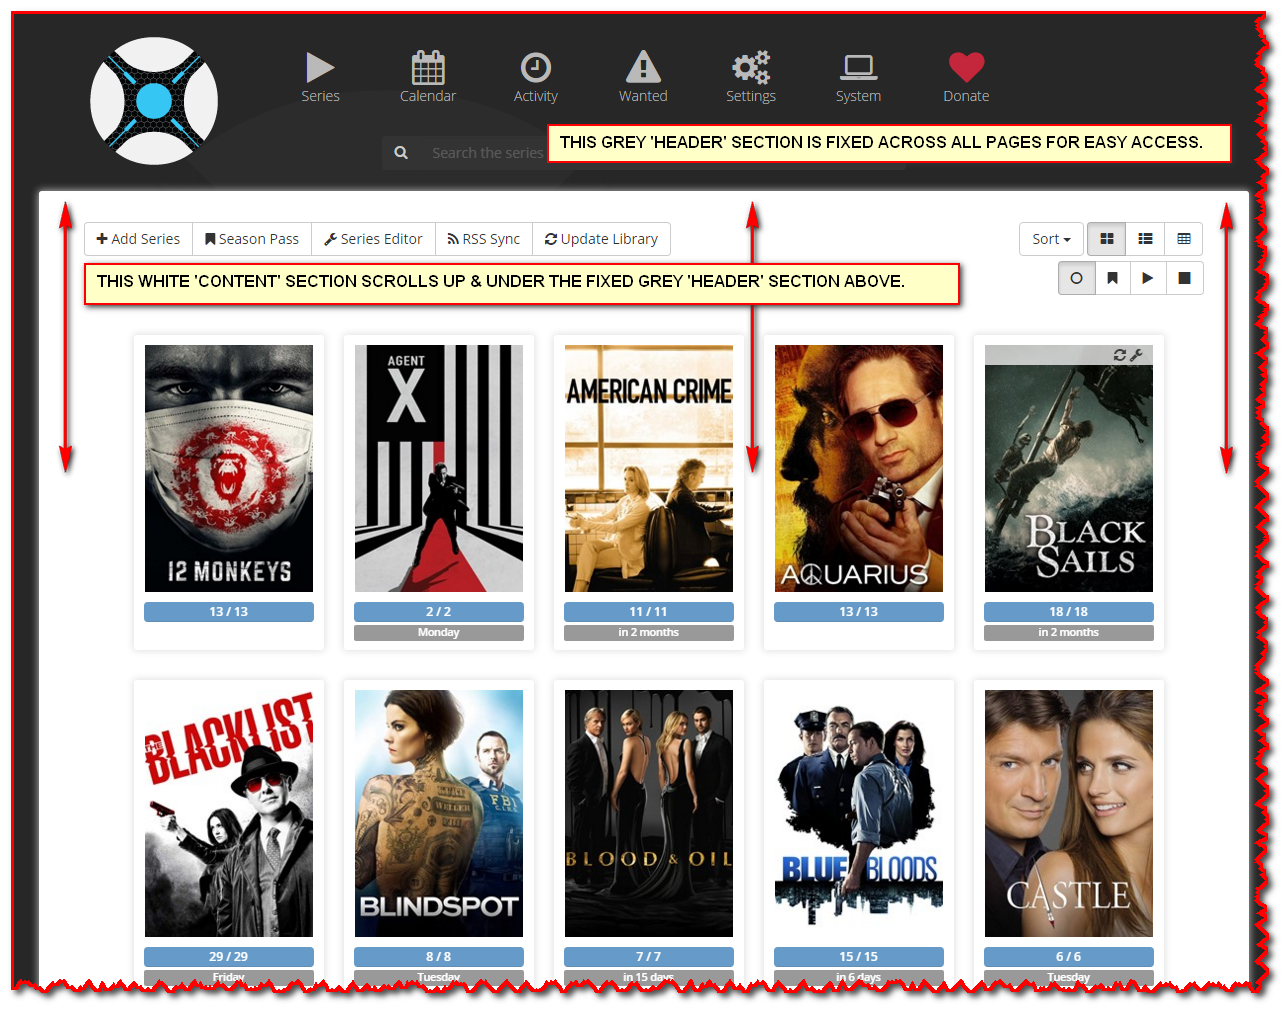Screen dimensions: 1287x1011
Task: Click the Season Pass button
Action: pos(252,239)
